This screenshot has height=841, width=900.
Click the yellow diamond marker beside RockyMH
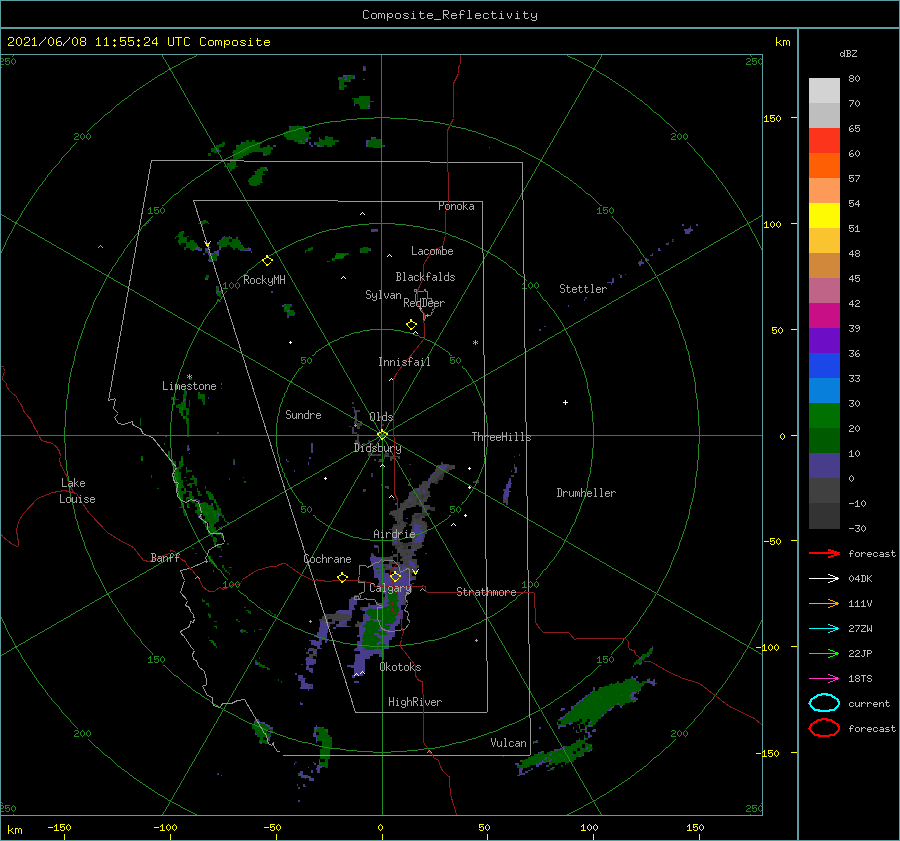tap(267, 261)
